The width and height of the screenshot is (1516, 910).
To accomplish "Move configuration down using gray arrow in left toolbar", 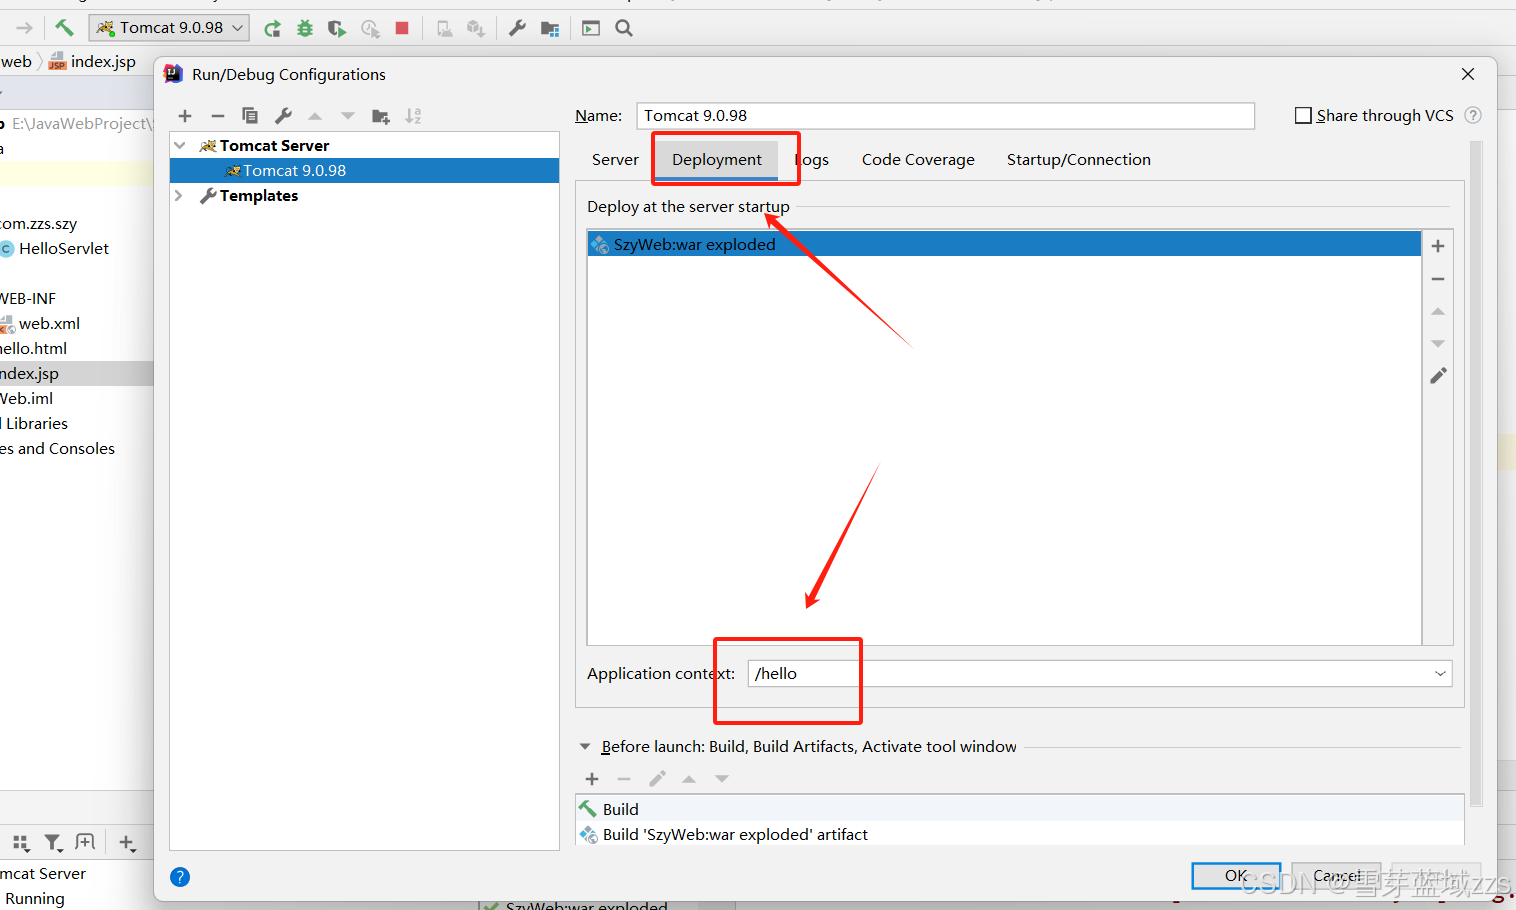I will pos(348,116).
